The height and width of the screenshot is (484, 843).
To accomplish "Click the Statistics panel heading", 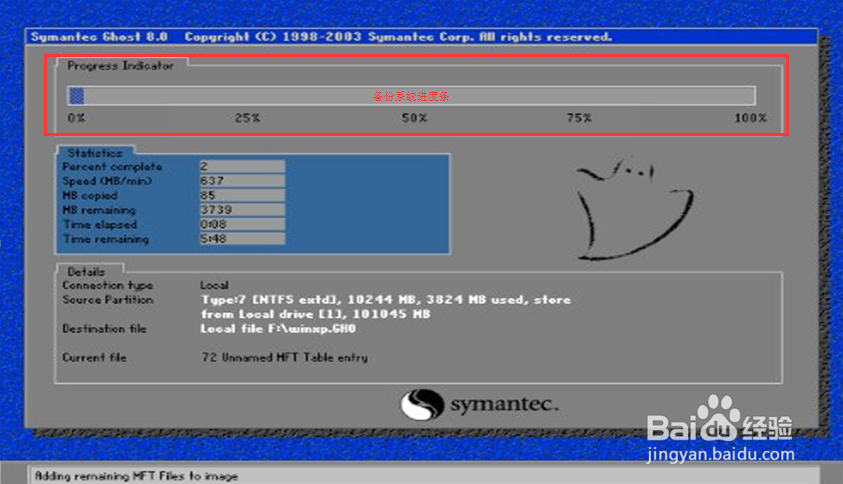I will point(95,153).
